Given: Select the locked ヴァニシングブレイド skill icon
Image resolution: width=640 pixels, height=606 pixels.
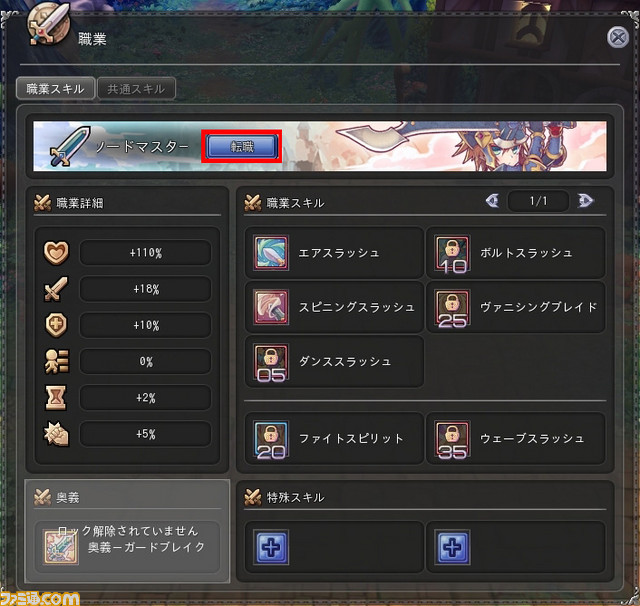Looking at the screenshot, I should (x=452, y=307).
